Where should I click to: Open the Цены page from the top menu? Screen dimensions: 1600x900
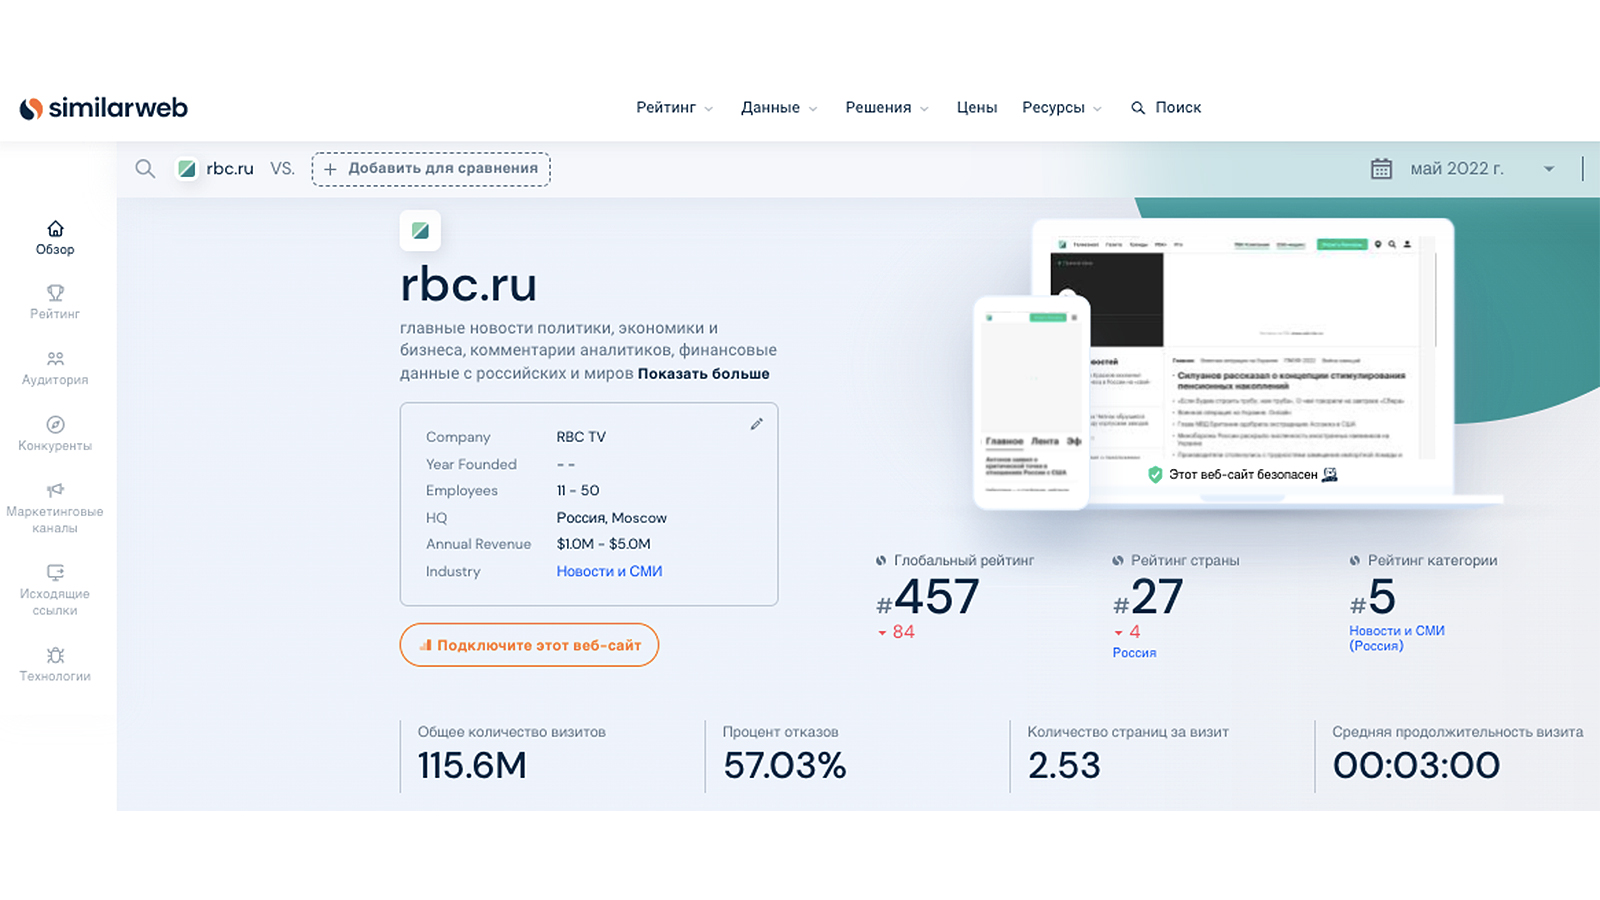977,108
